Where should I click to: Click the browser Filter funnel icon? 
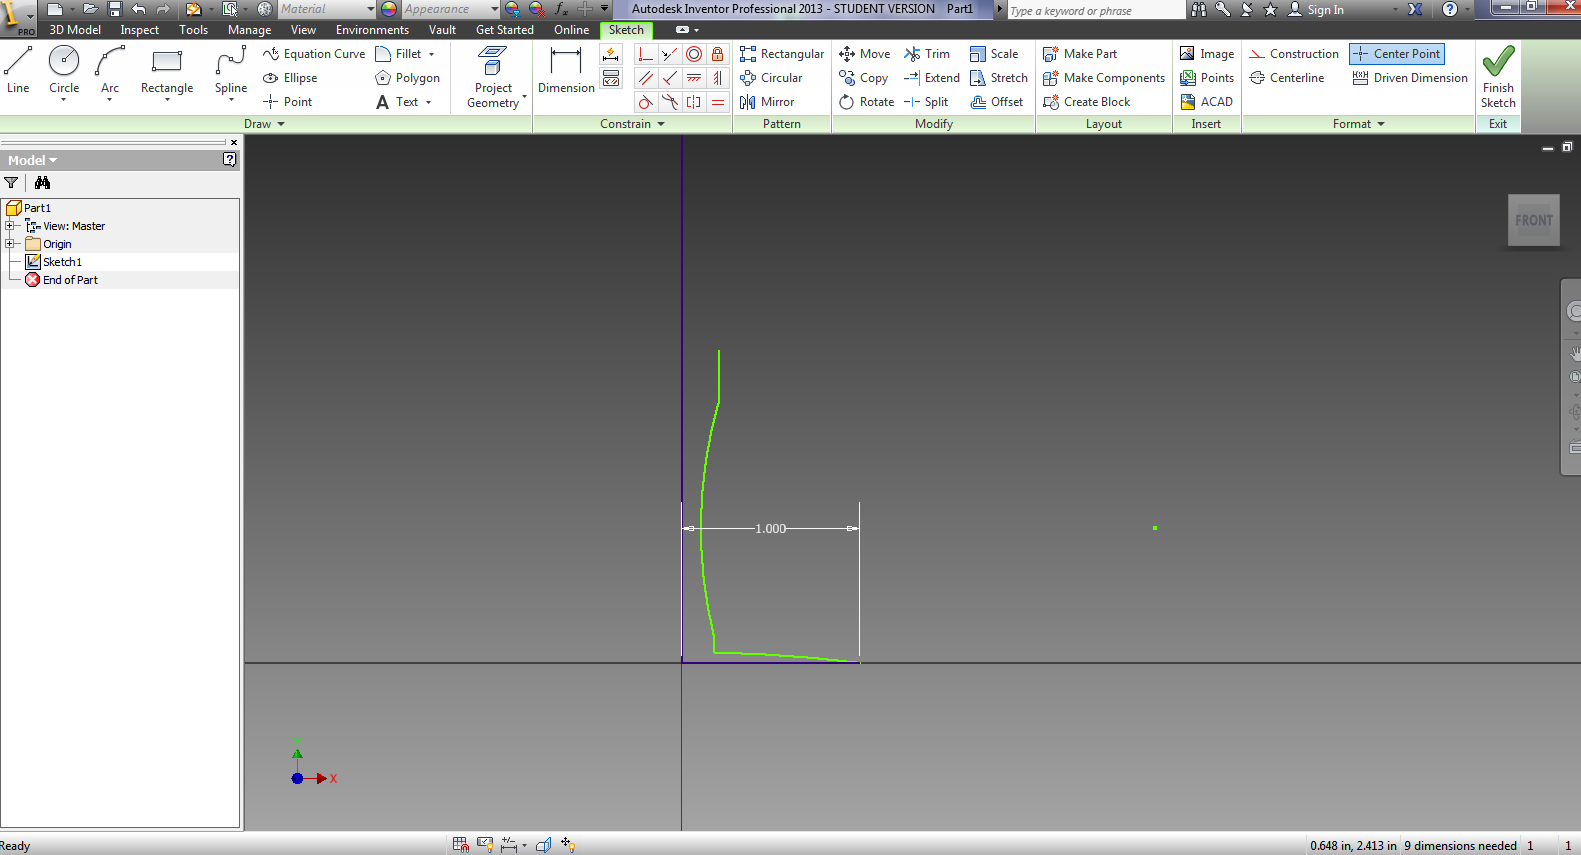(11, 183)
